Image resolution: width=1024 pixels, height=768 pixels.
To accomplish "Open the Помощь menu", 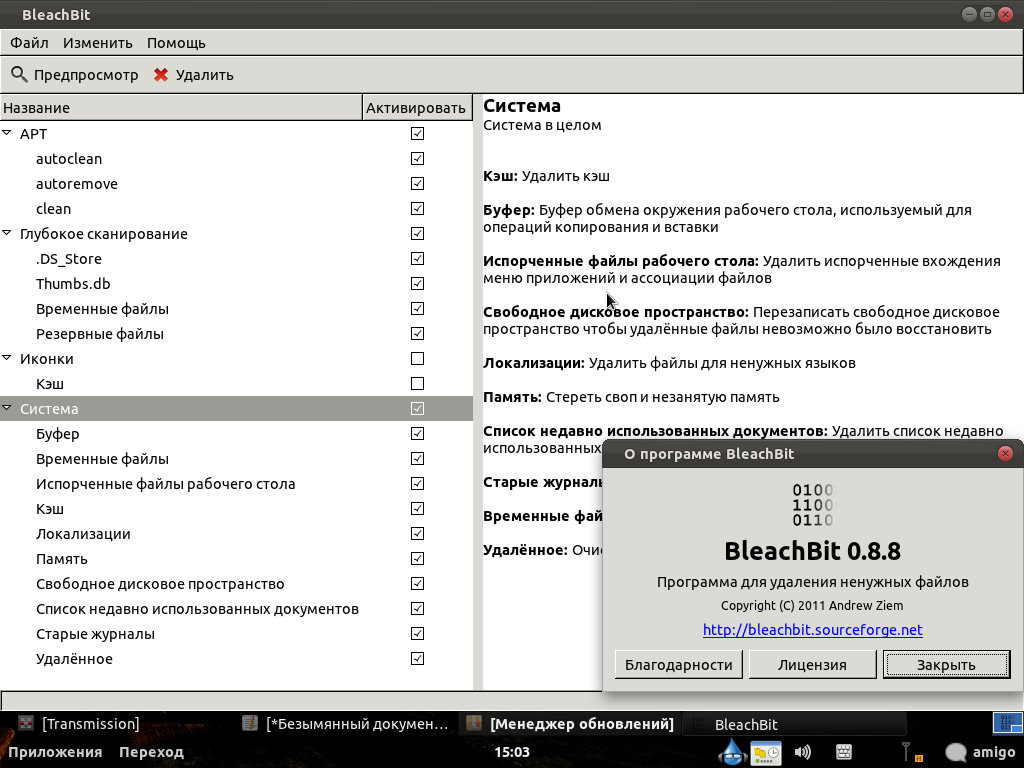I will click(176, 43).
